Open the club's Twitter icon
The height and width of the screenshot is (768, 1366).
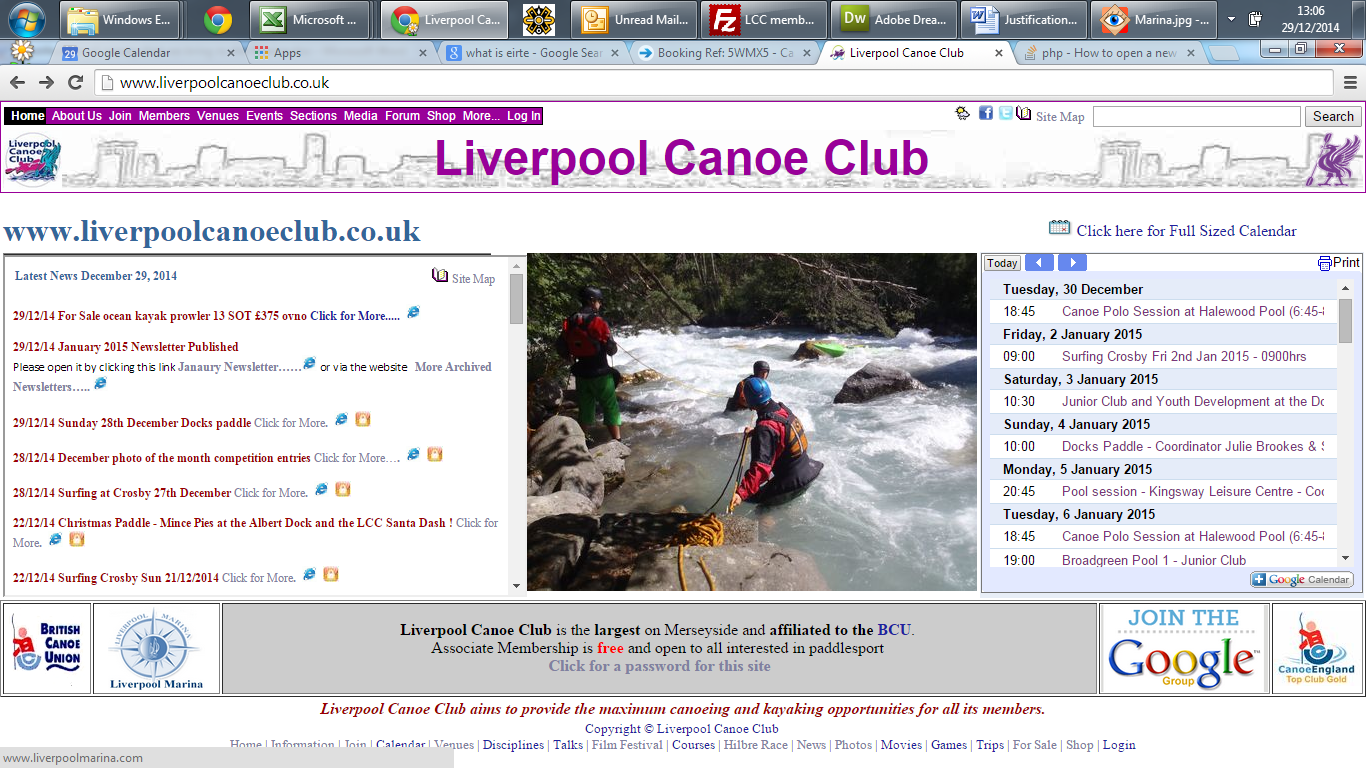click(1006, 113)
